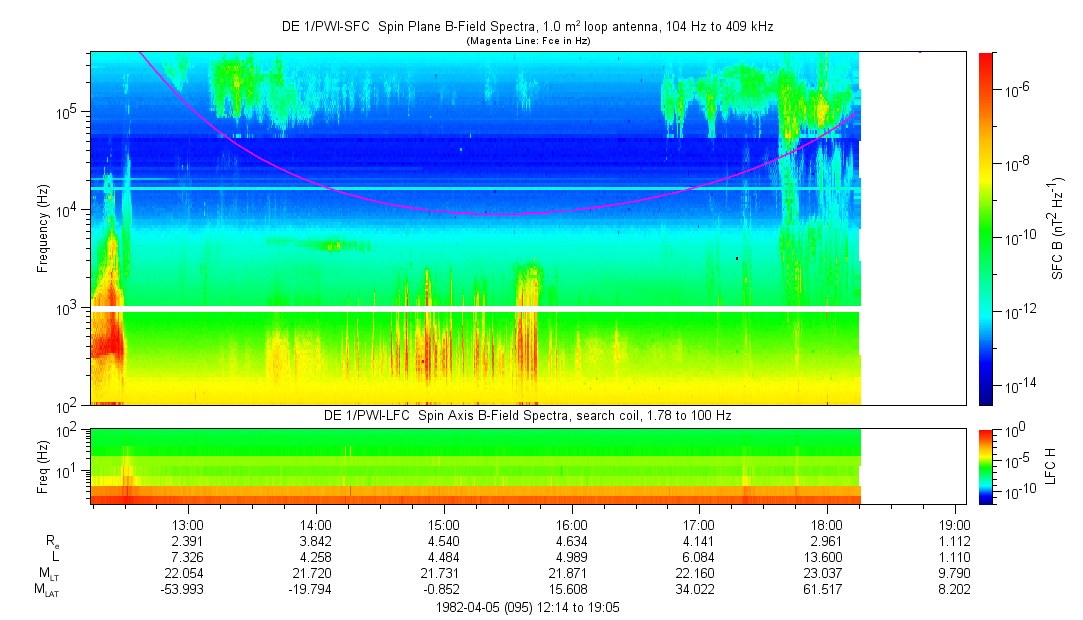Click the SFC B (nT² Hz⁻¹) colorbar label

pyautogui.click(x=1056, y=228)
